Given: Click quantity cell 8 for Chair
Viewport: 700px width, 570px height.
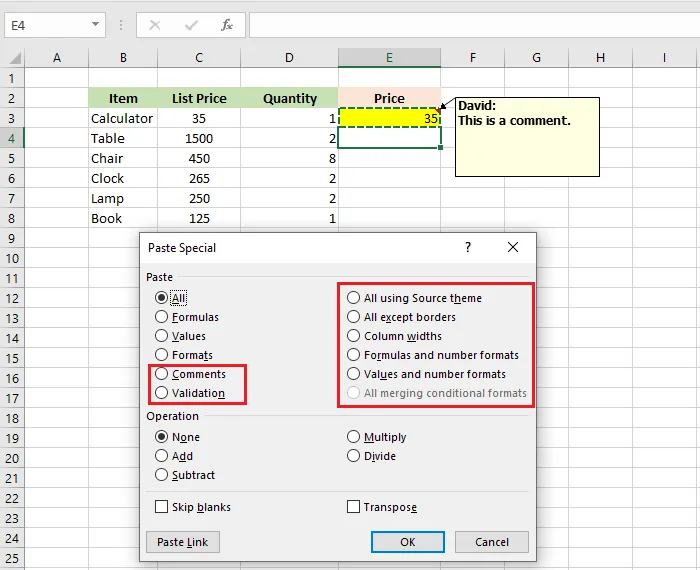Looking at the screenshot, I should click(289, 158).
